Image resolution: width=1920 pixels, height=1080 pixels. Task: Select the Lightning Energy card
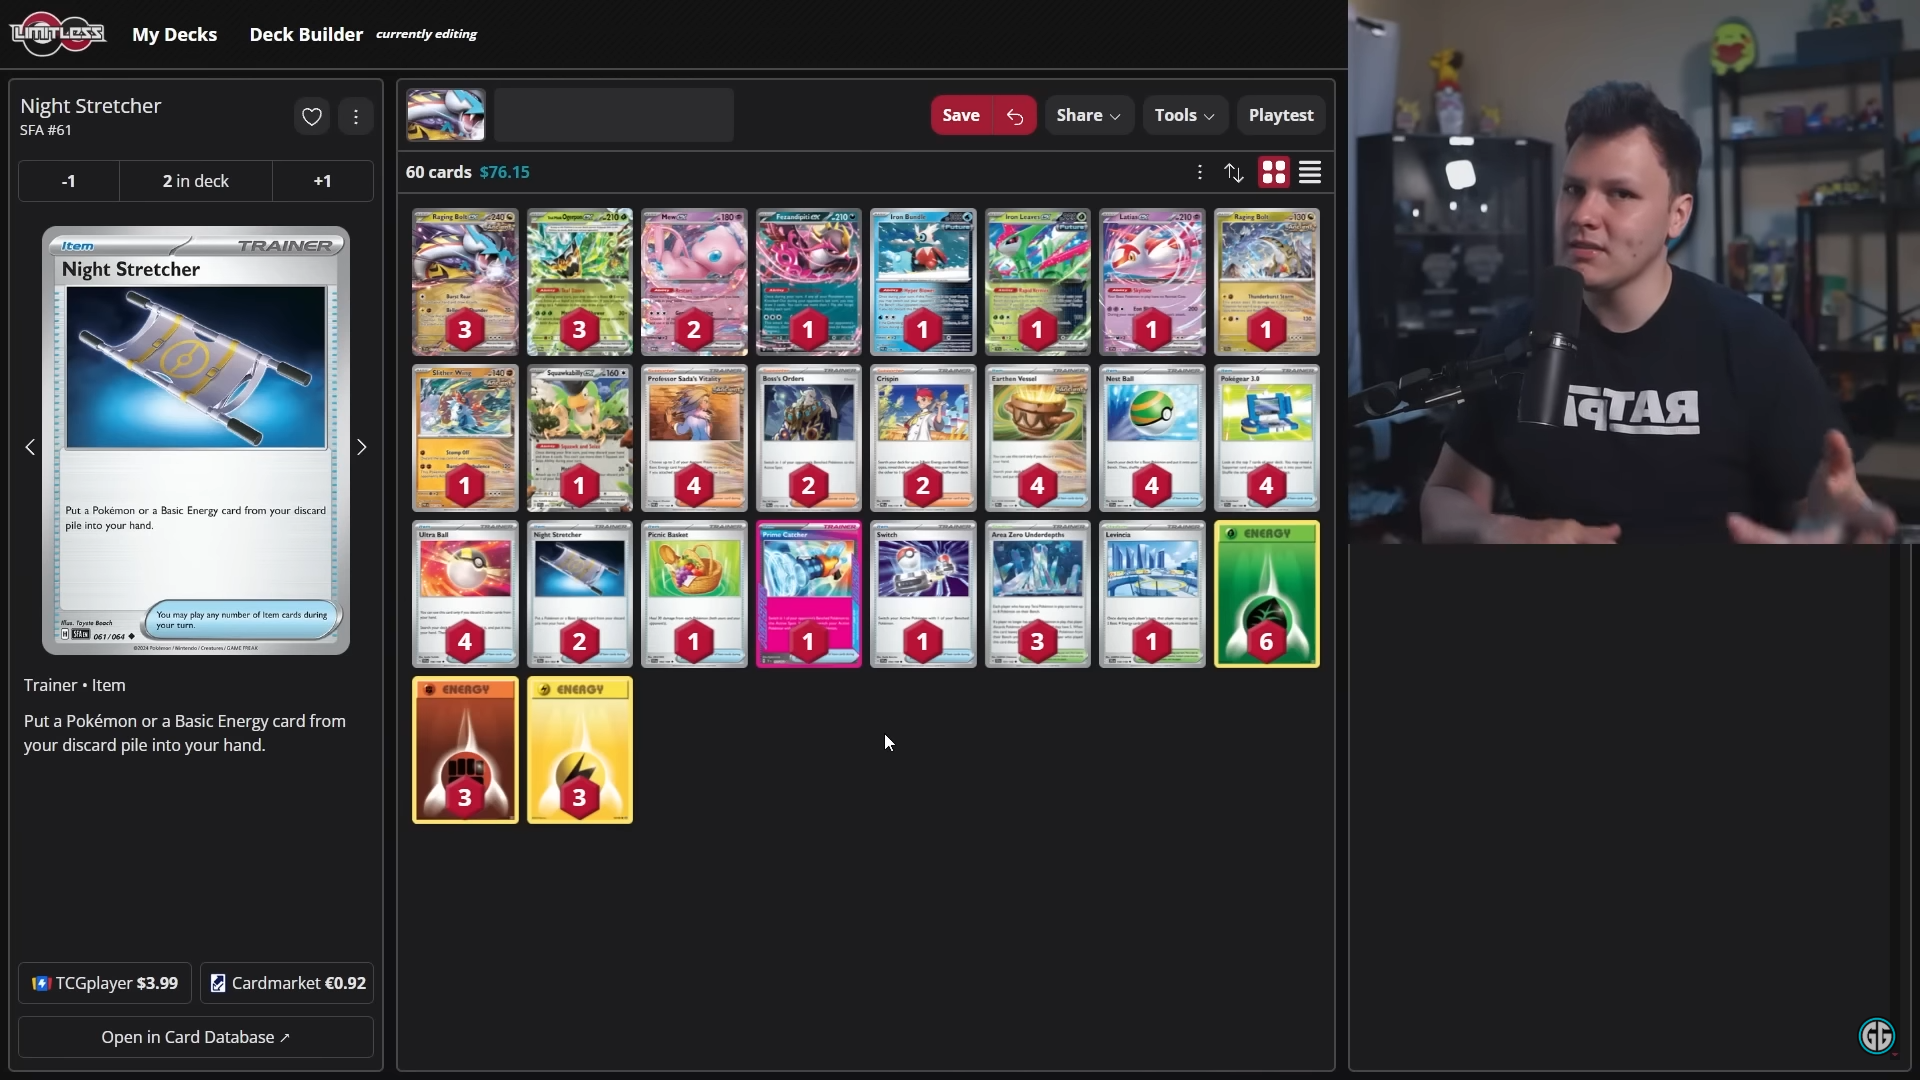580,750
